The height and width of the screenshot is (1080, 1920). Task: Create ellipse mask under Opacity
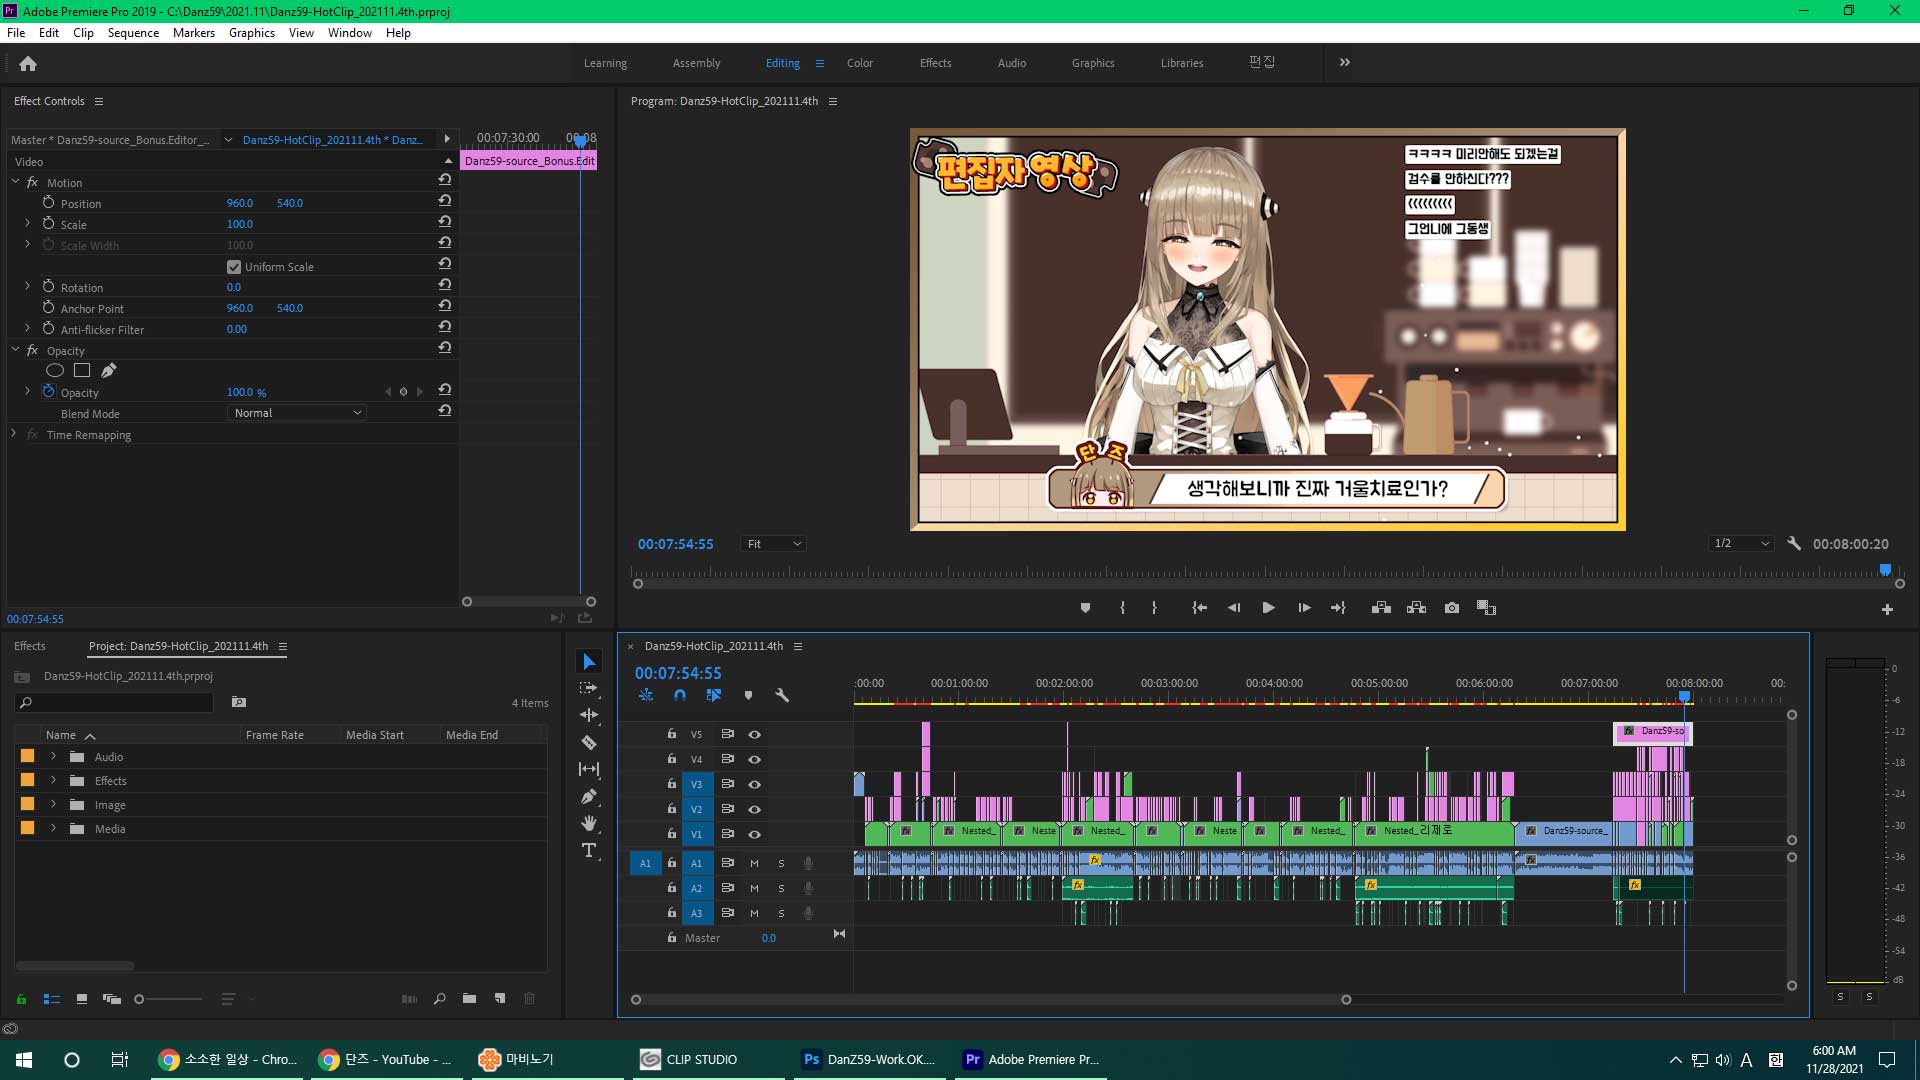[55, 371]
